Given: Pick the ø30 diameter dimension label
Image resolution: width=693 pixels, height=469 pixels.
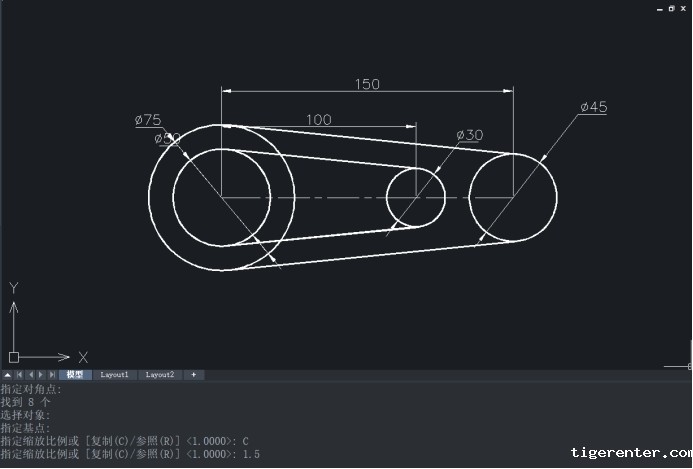Looking at the screenshot, I should coord(469,135).
